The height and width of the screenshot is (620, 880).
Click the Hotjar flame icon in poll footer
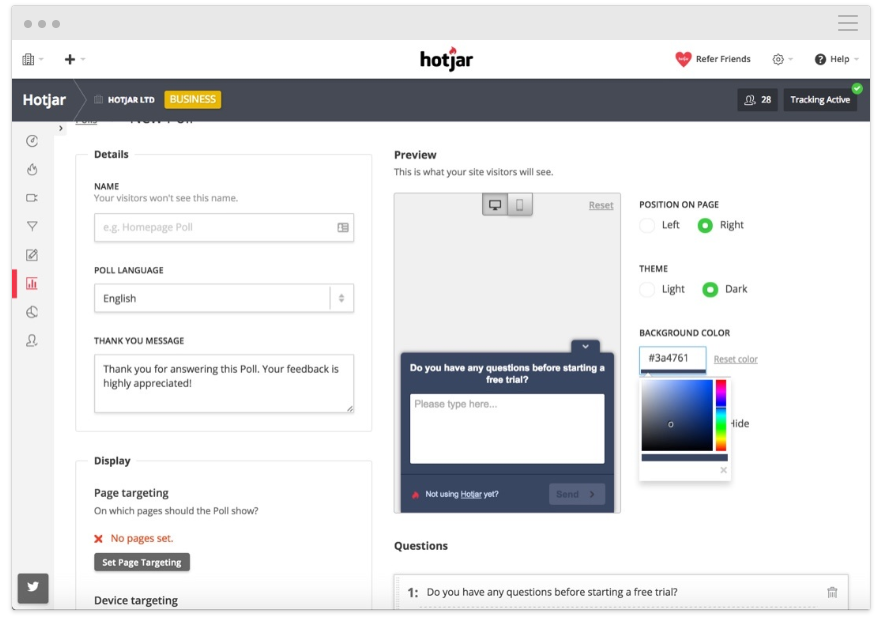coord(415,494)
